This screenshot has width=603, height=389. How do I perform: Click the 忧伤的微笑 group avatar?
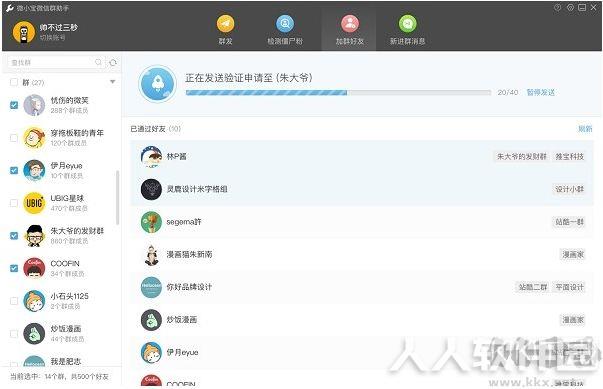coord(34,105)
